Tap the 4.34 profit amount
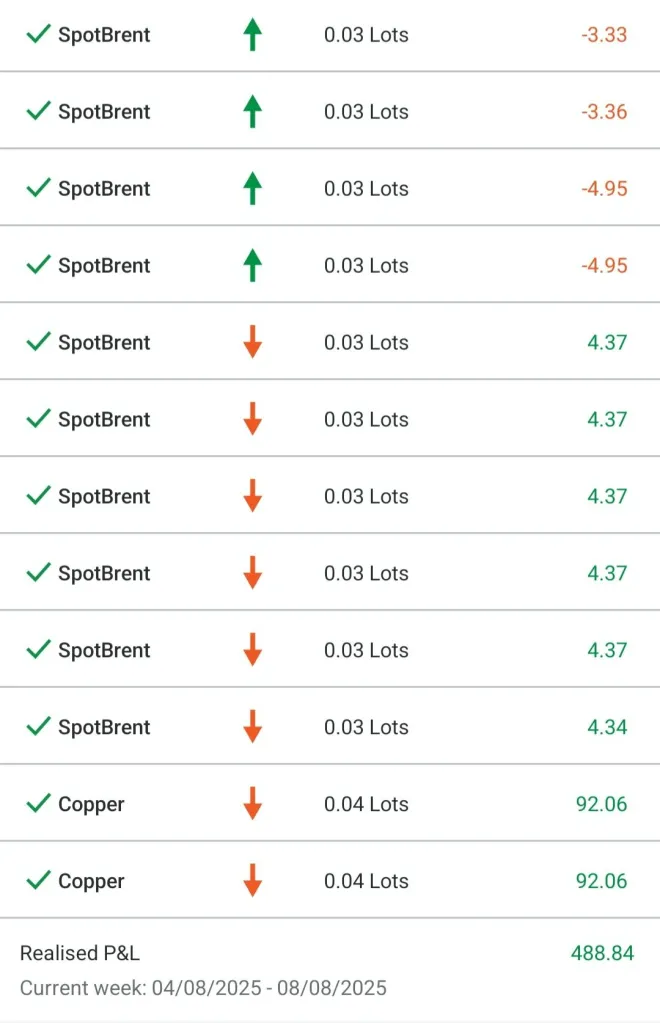This screenshot has height=1023, width=660. pyautogui.click(x=608, y=727)
